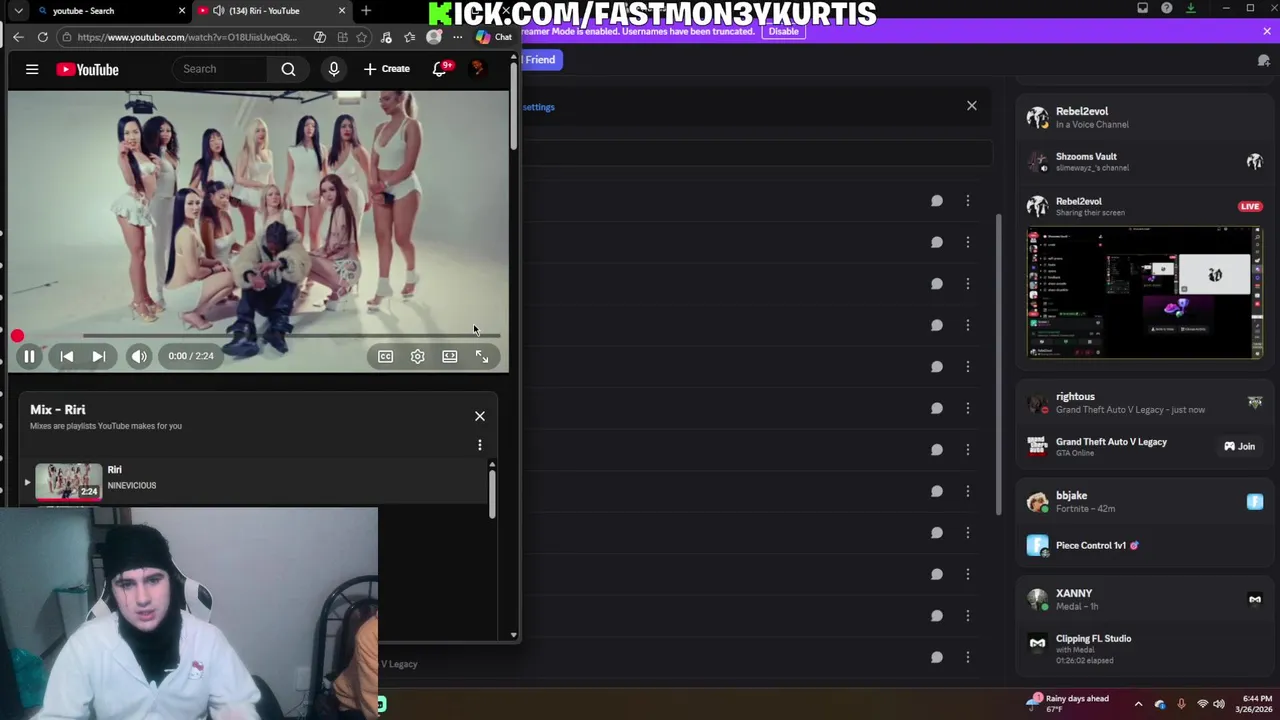Viewport: 1280px width, 720px height.
Task: Open more options on last friend row
Action: (967, 657)
